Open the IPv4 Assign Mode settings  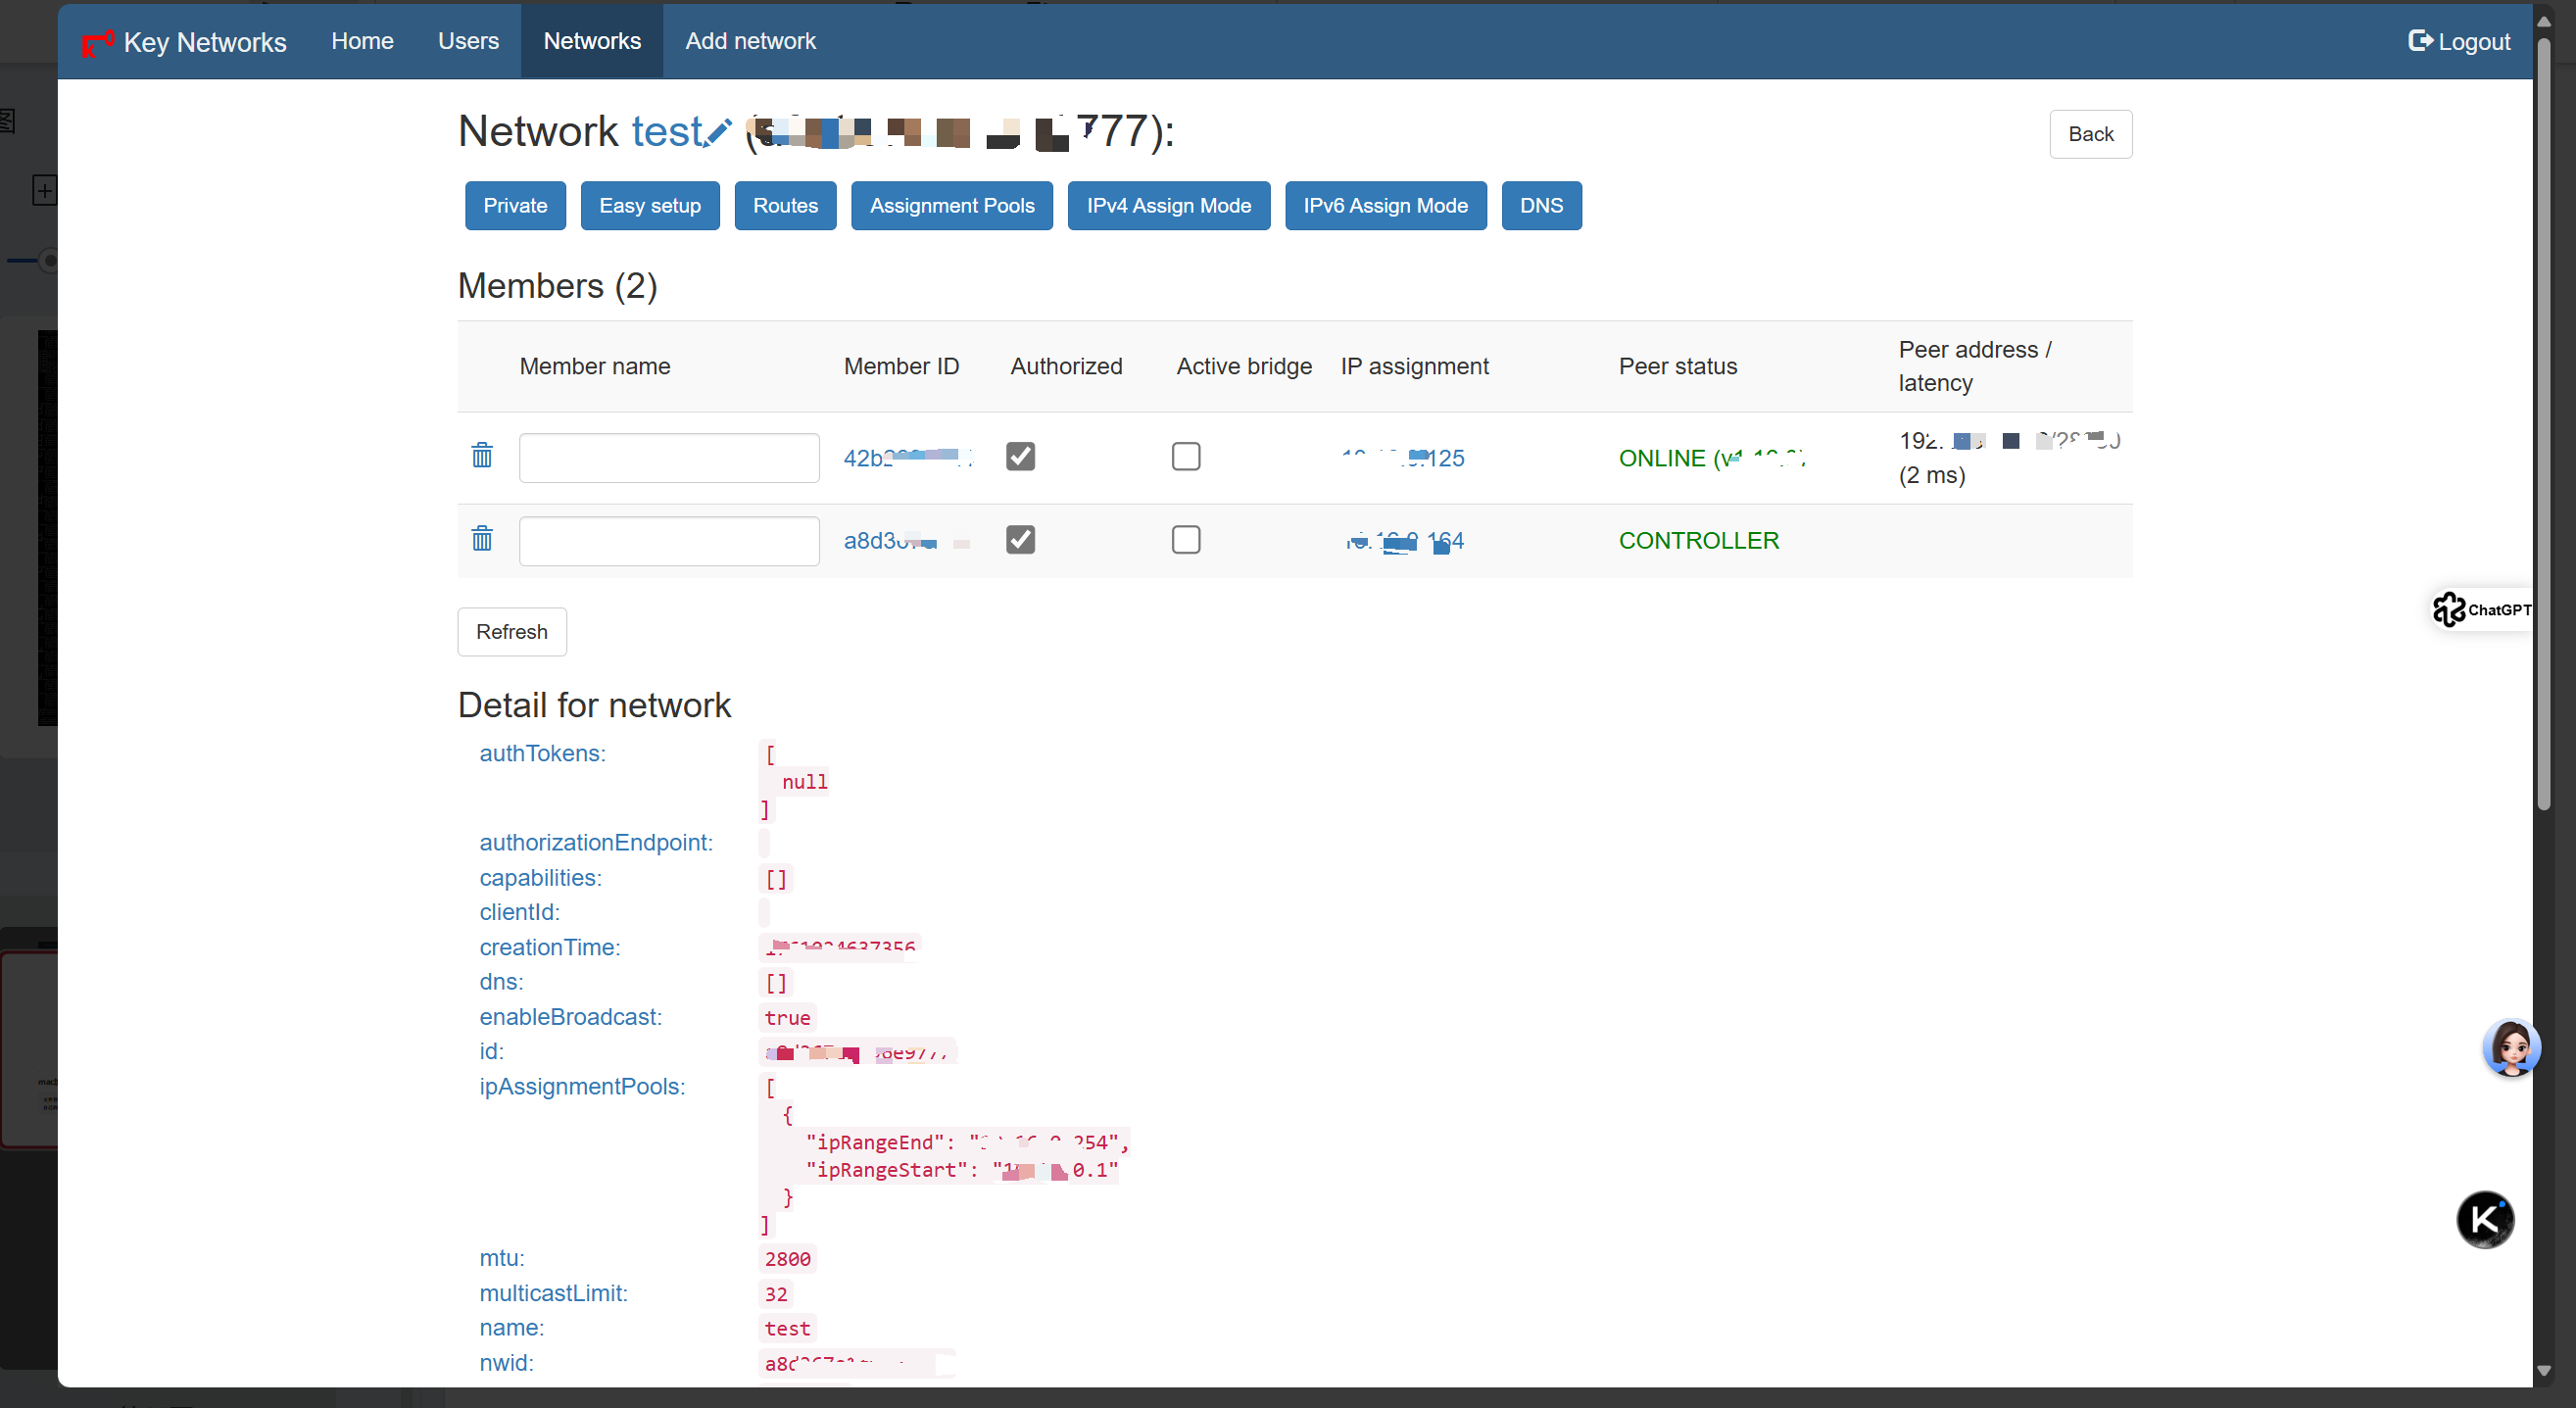click(1168, 206)
